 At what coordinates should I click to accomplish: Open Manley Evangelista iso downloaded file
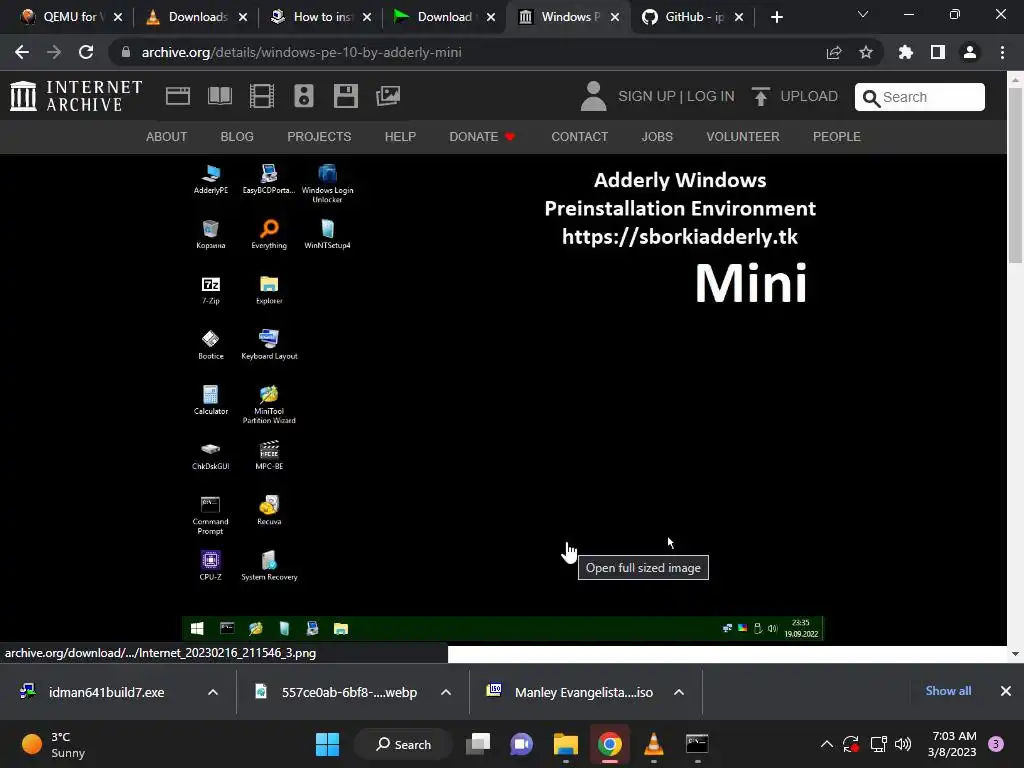point(584,692)
